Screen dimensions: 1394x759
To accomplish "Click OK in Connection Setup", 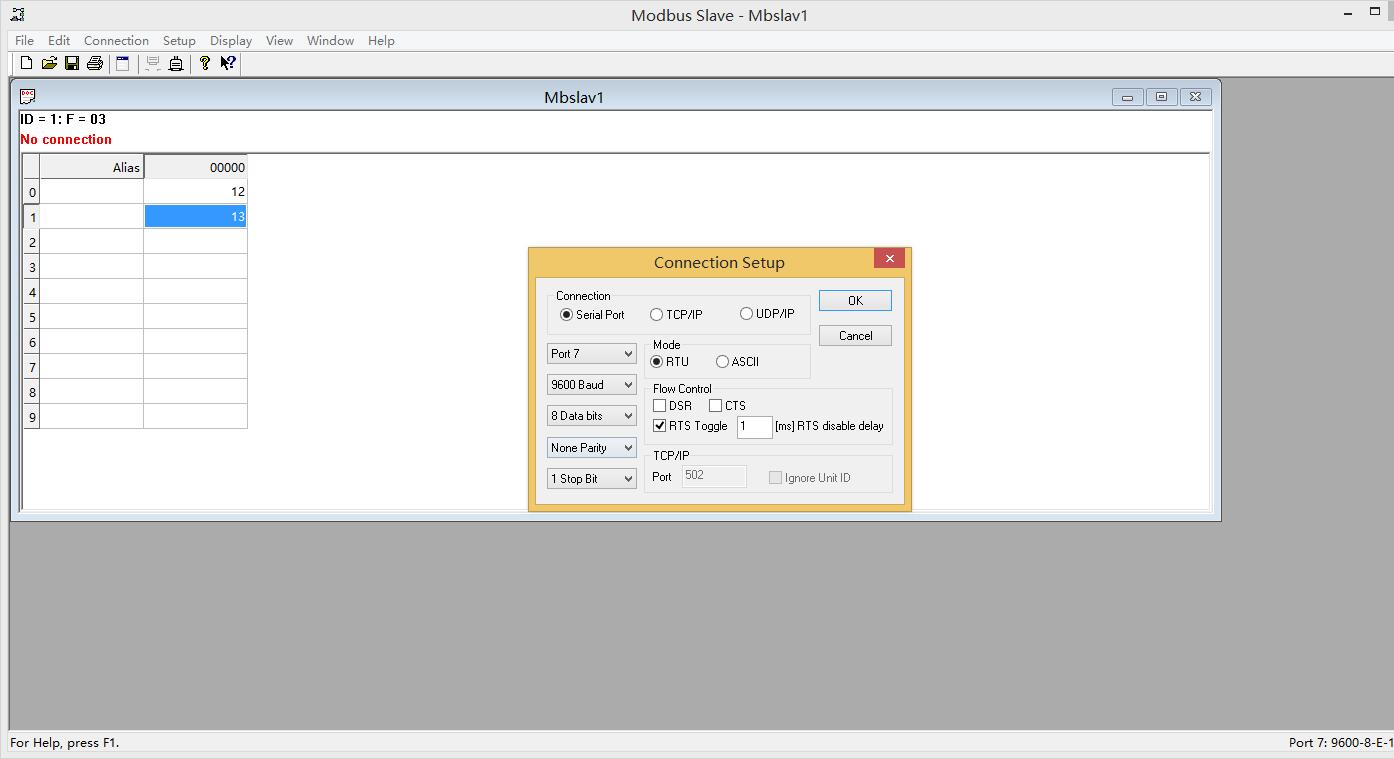I will [855, 300].
